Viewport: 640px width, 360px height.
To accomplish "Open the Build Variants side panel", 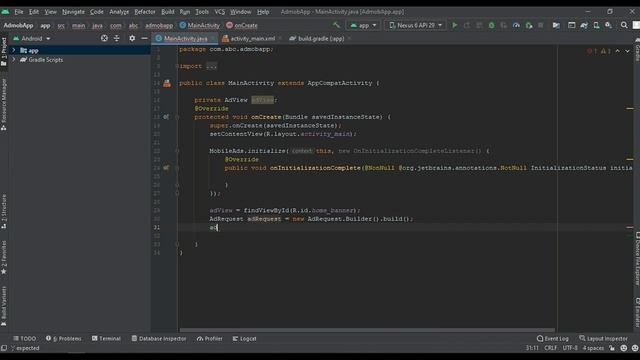I will coord(4,306).
